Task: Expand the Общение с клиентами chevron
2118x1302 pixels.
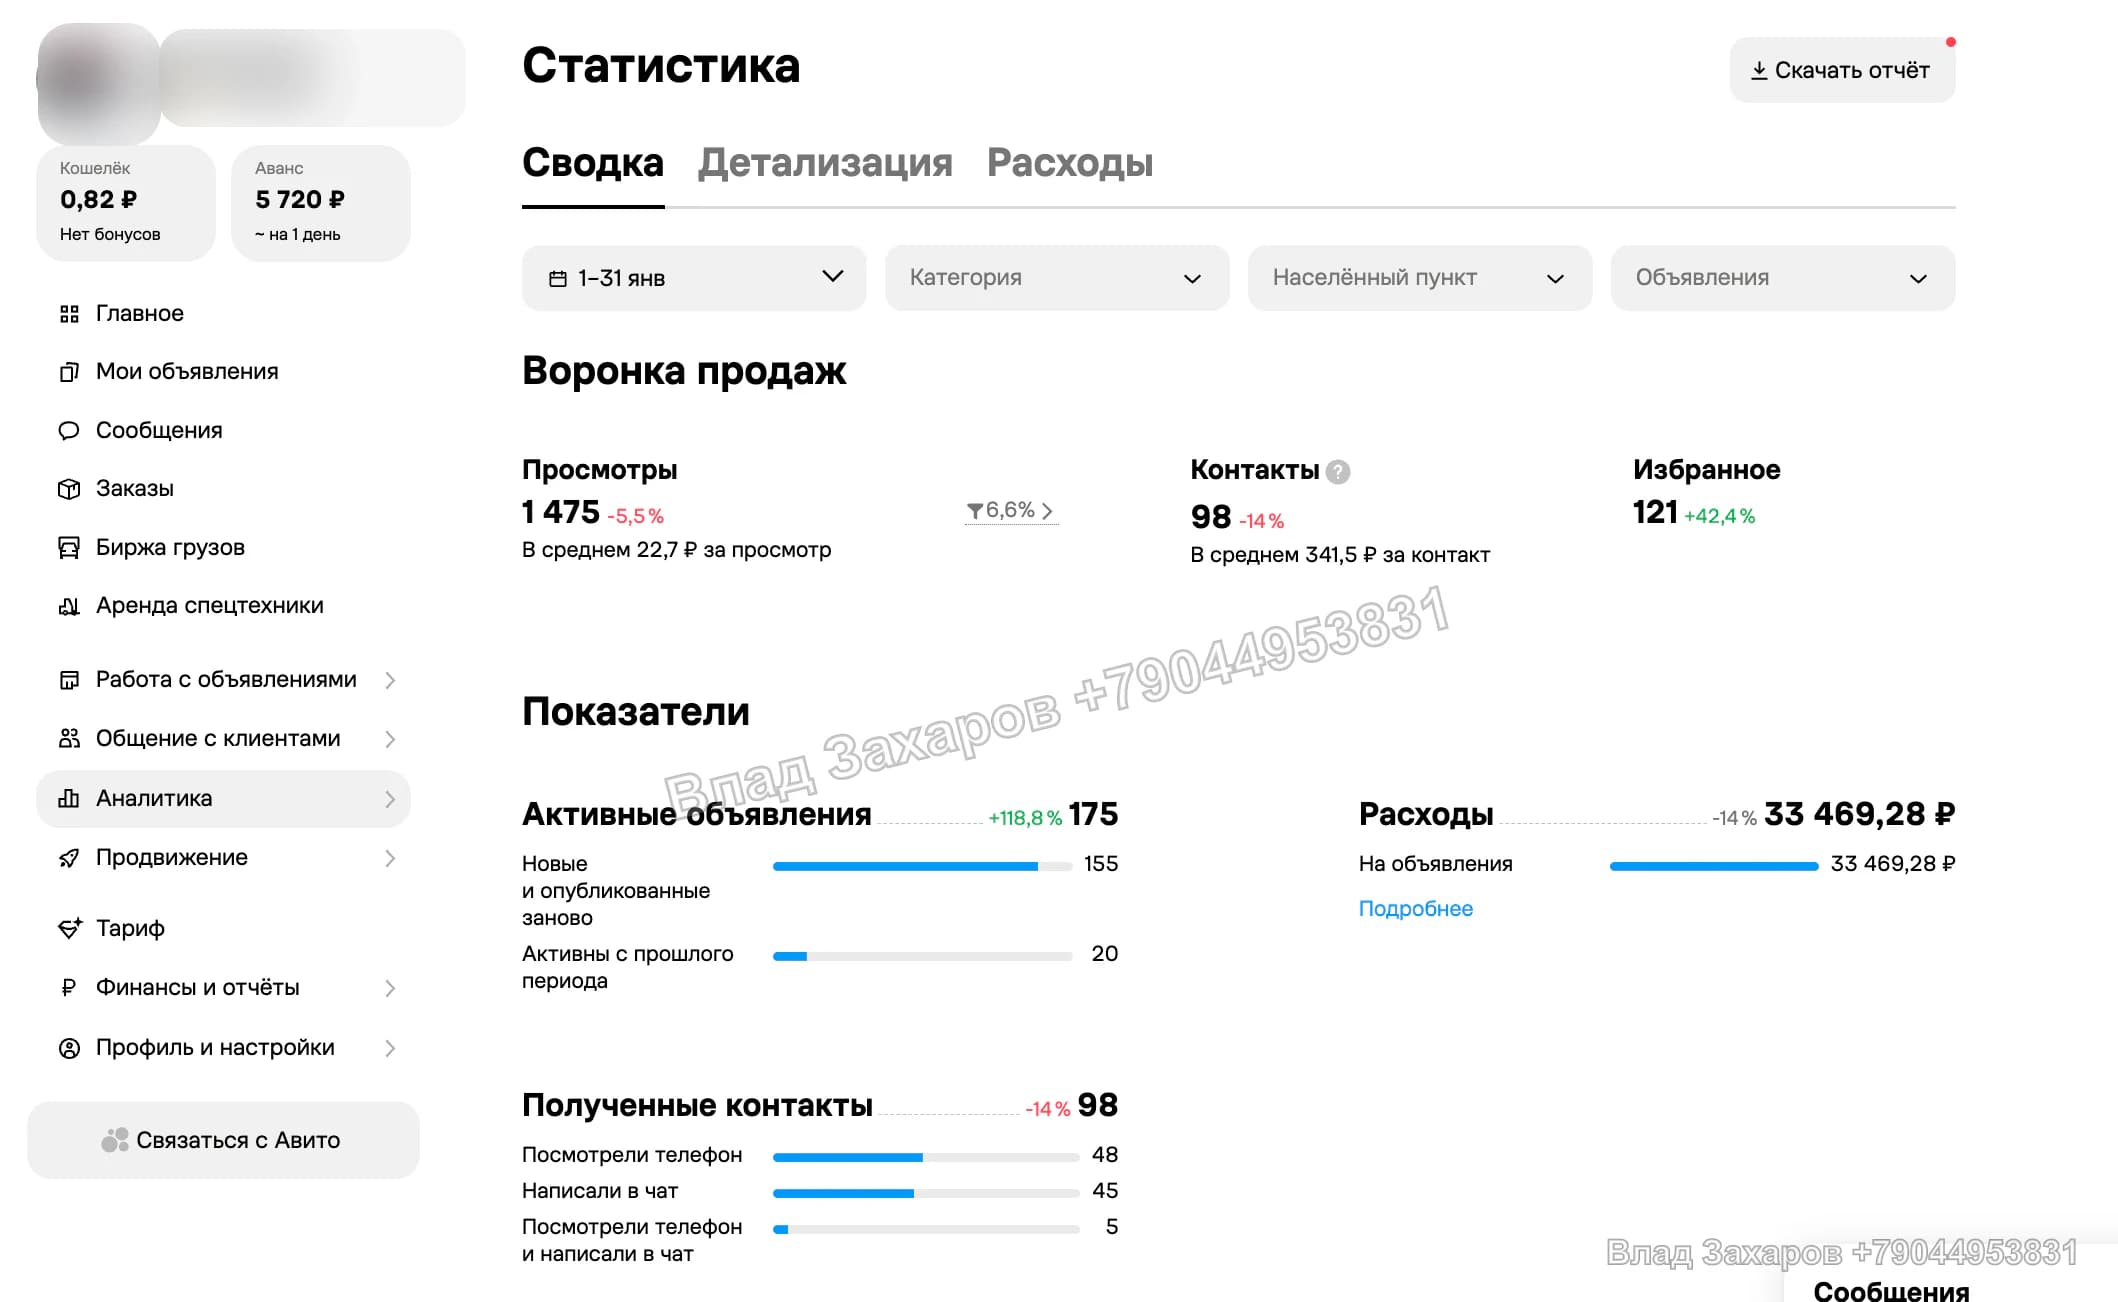Action: pos(390,739)
